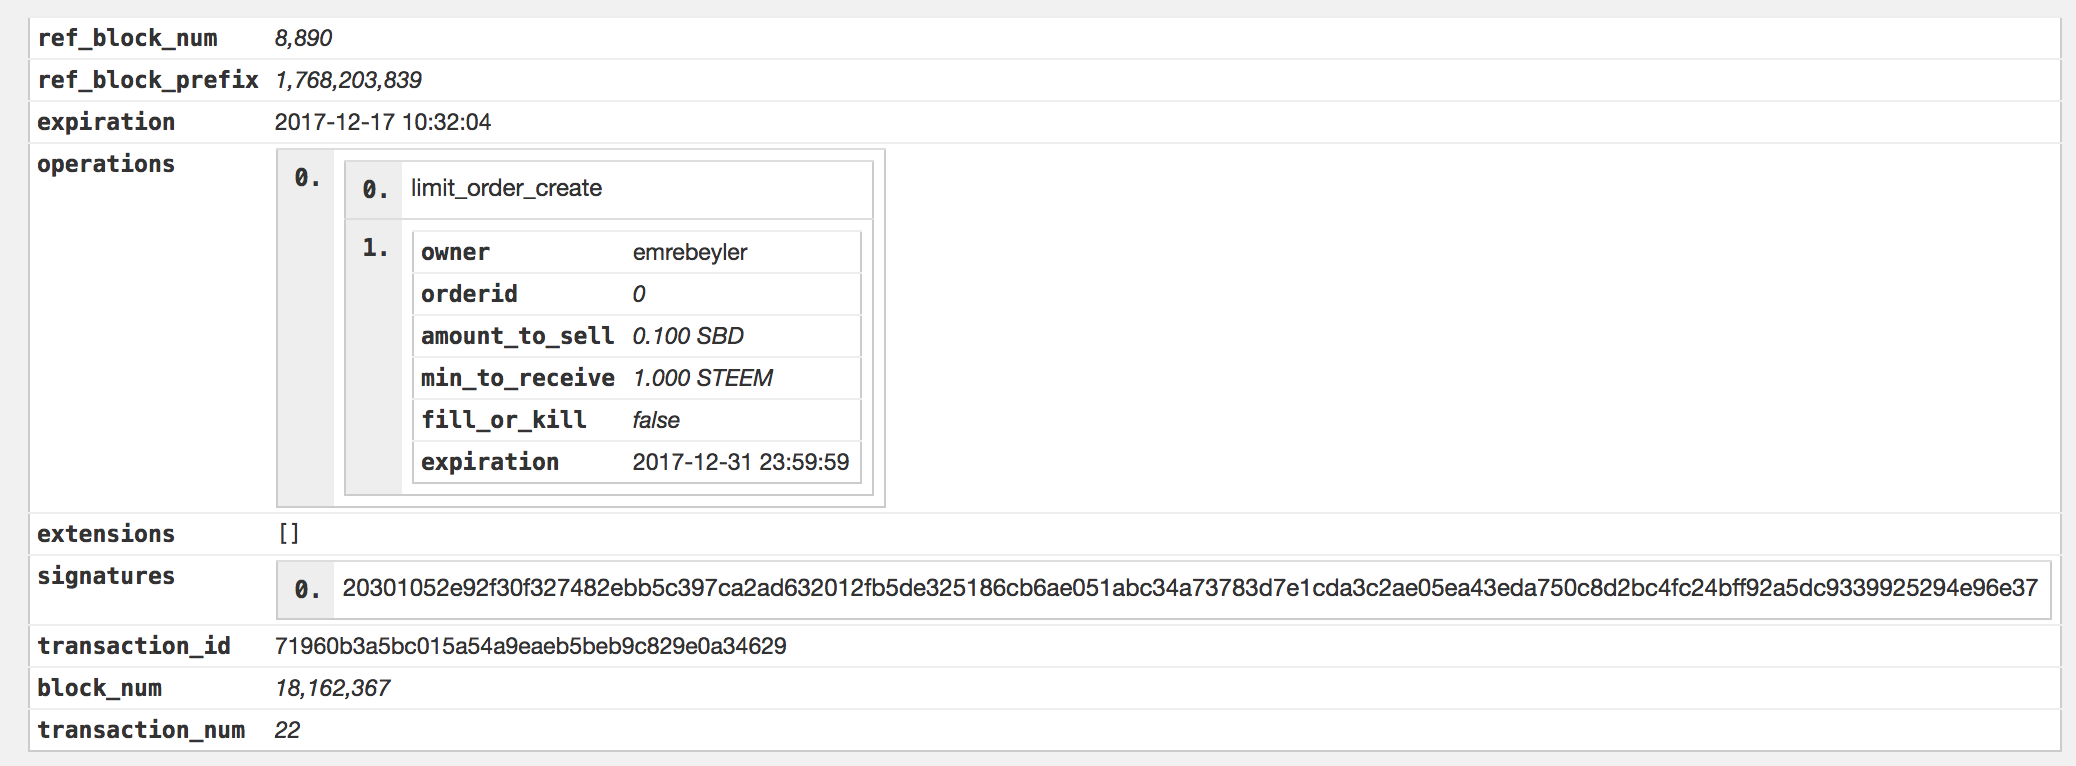Screen dimensions: 2076x766
Task: Click the transaction_id hash value
Action: [530, 646]
